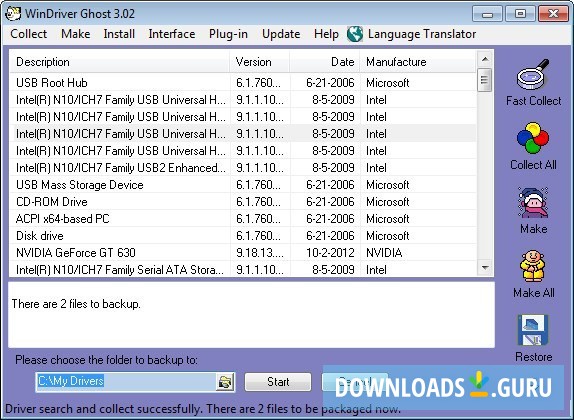Open the Make menu
This screenshot has width=574, height=420.
tap(76, 34)
